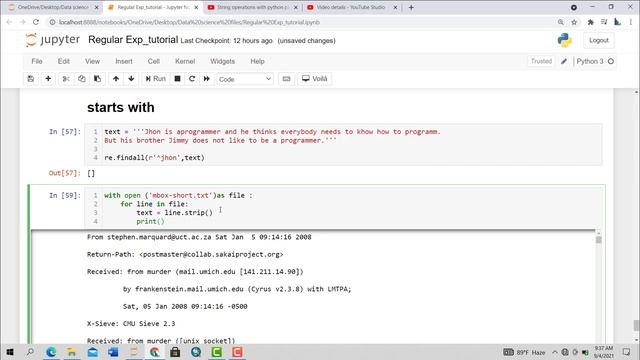Click inside the In [57] code cell
Viewport: 640px width, 360px height.
(x=343, y=144)
